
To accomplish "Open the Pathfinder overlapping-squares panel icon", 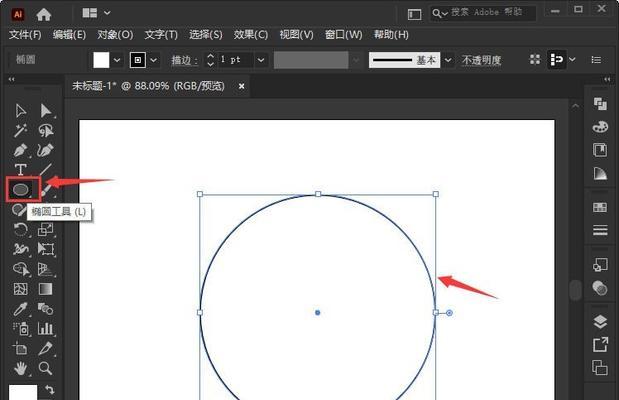I will point(600,104).
